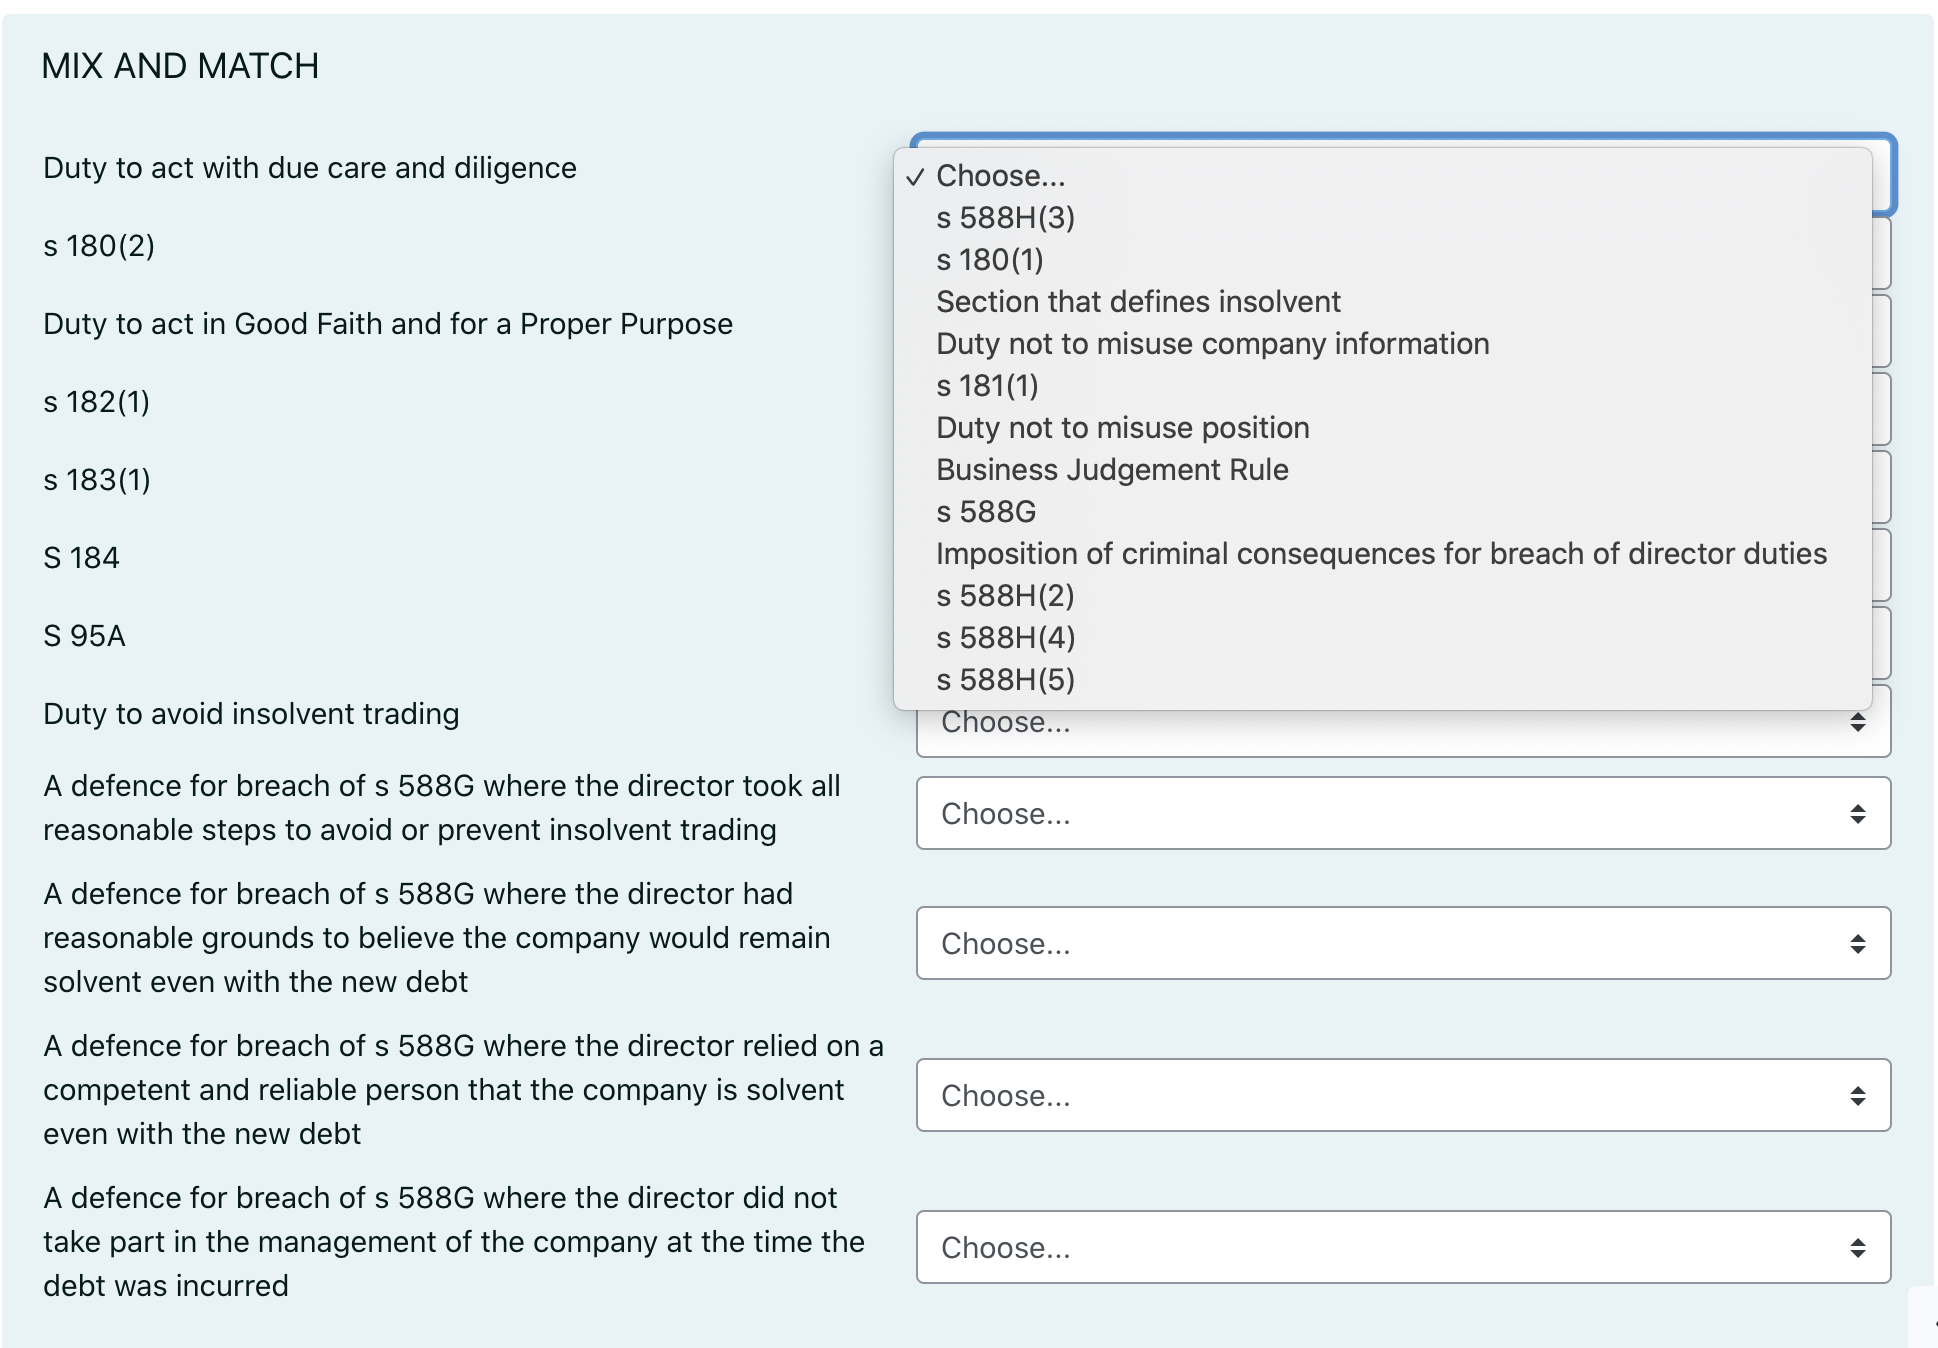Select 'Imposition of criminal consequences' option
Image resolution: width=1938 pixels, height=1348 pixels.
click(1381, 554)
